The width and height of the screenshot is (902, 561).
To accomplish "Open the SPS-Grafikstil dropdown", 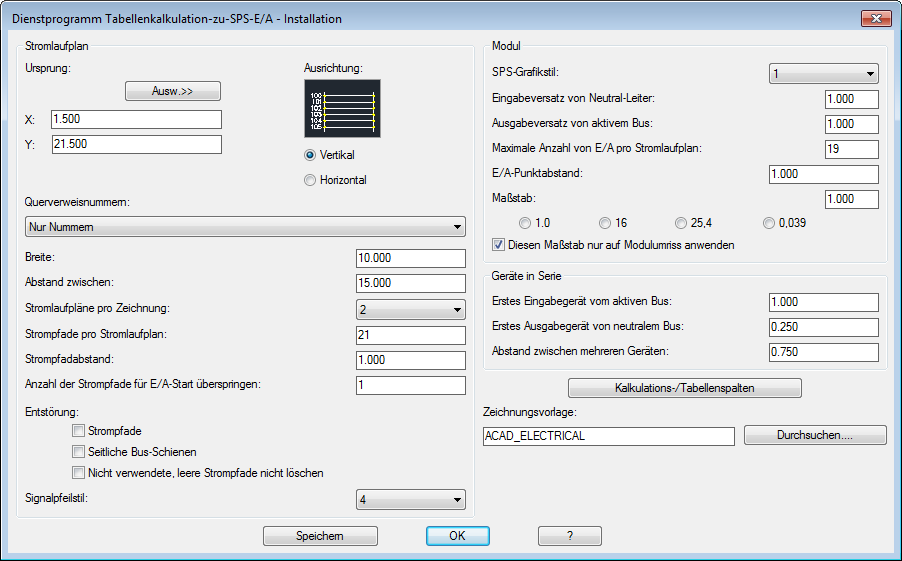I will pos(824,74).
